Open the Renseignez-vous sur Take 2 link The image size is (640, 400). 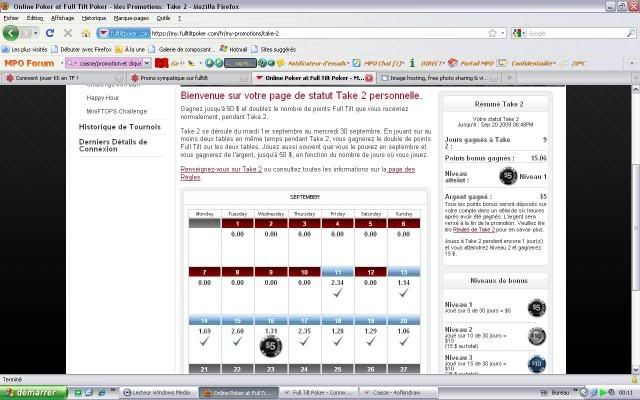[221, 169]
